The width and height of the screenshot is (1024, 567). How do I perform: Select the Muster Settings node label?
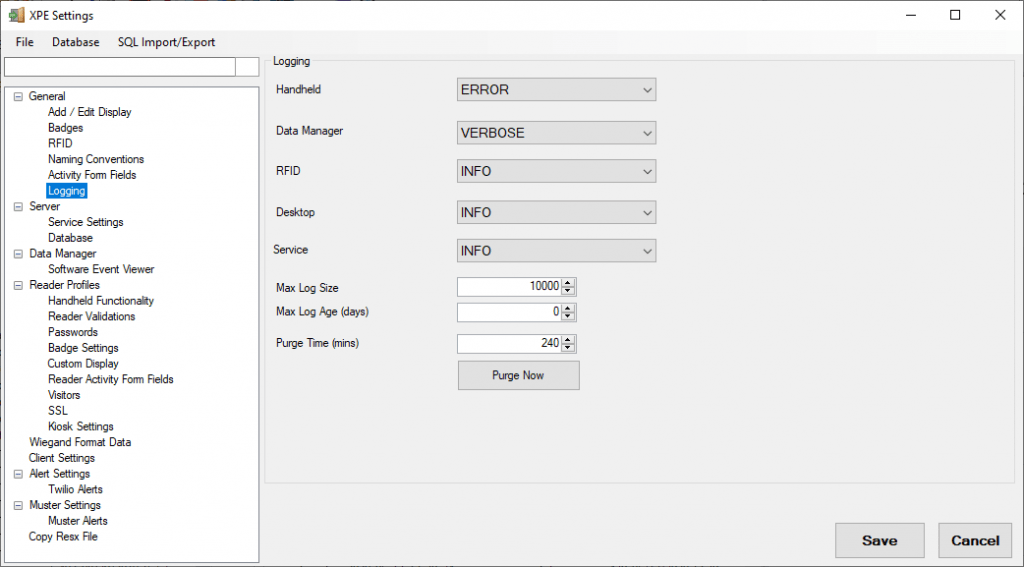[65, 505]
